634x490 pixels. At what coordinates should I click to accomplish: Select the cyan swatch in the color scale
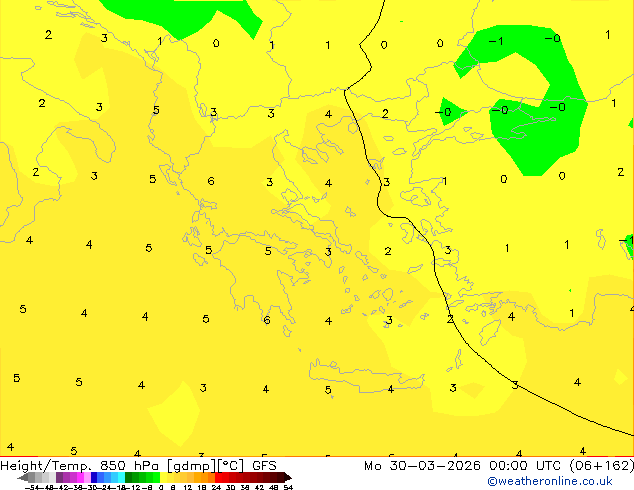click(121, 477)
